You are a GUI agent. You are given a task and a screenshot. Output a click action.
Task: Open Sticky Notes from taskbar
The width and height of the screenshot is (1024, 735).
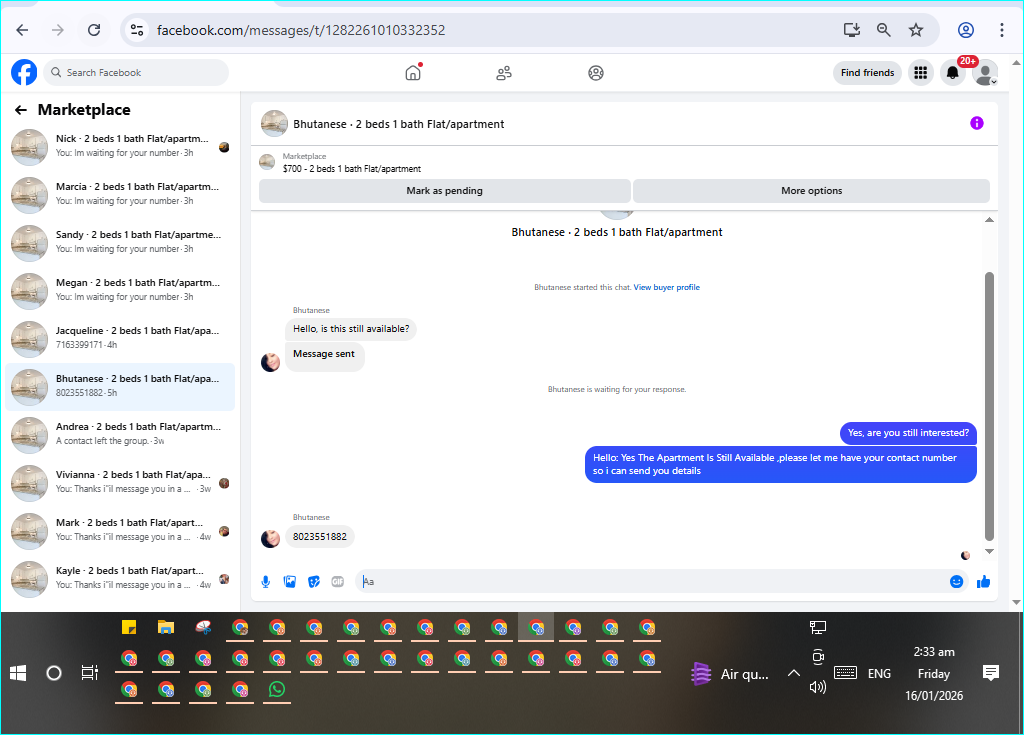coord(129,628)
